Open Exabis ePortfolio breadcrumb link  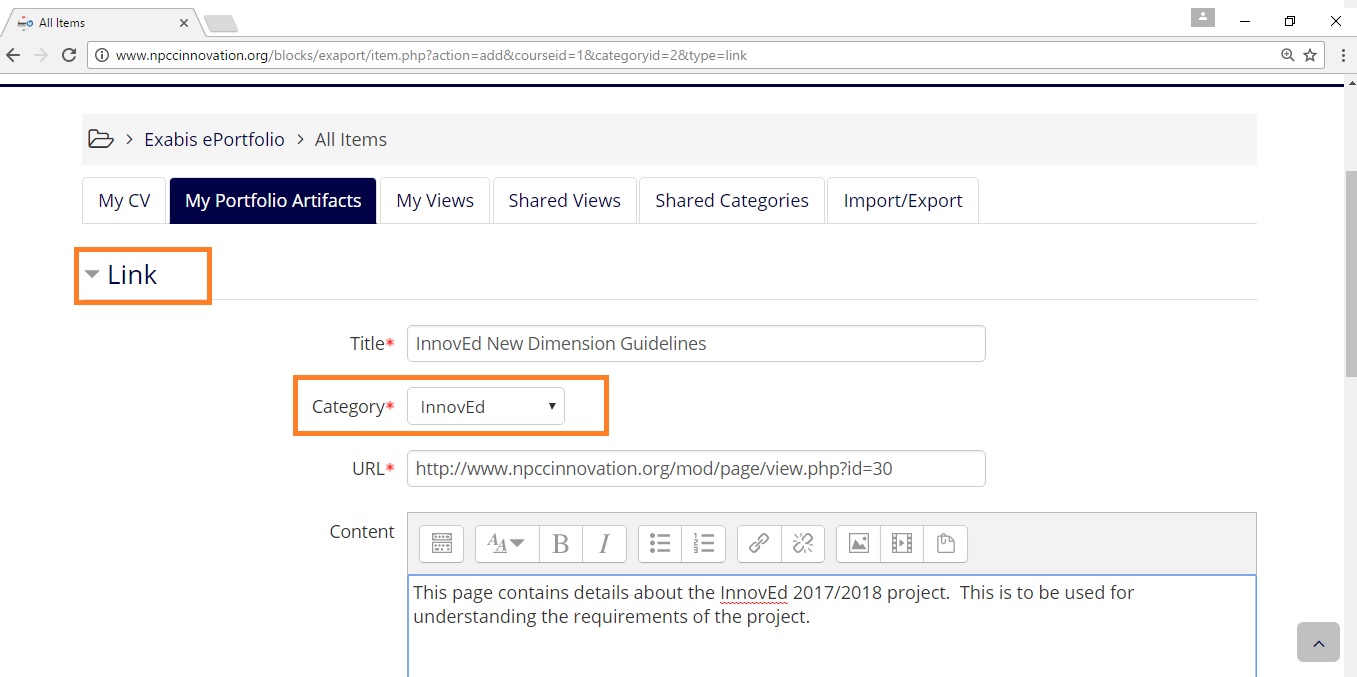[x=215, y=139]
